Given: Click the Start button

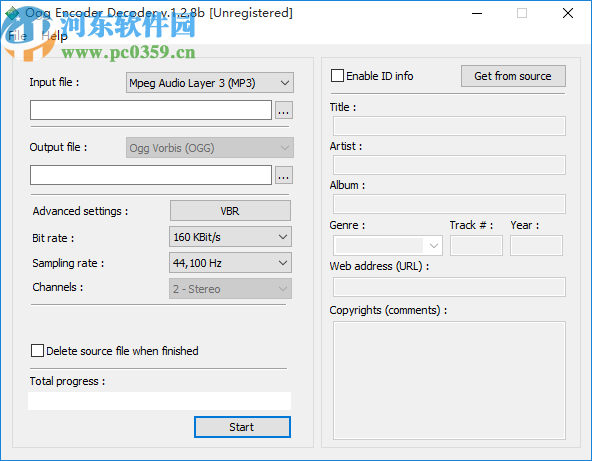Looking at the screenshot, I should click(242, 427).
